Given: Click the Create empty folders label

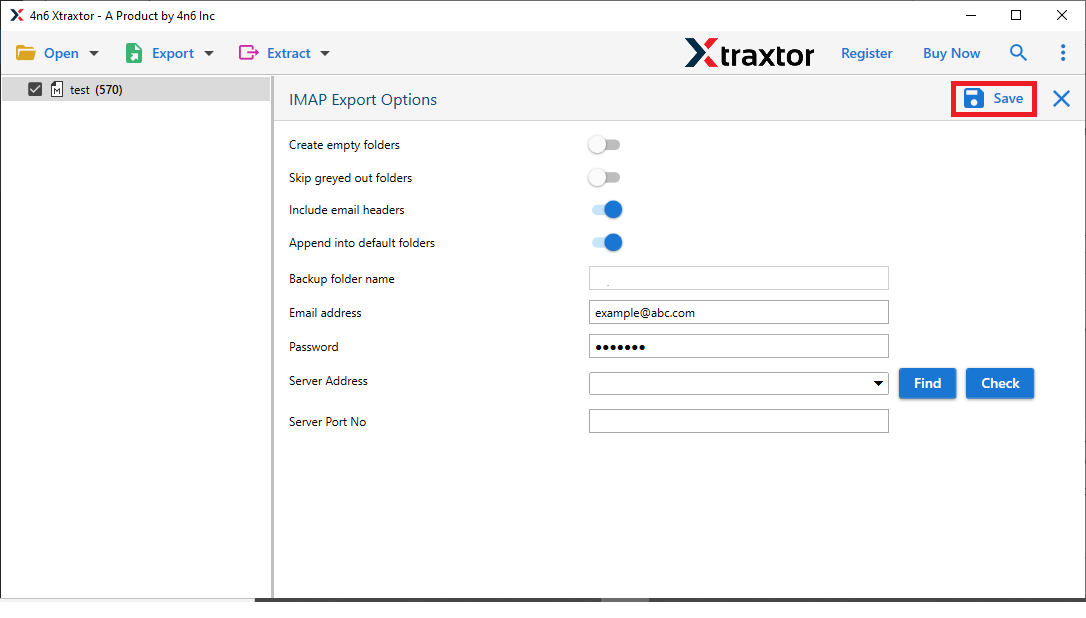Looking at the screenshot, I should coord(344,145).
